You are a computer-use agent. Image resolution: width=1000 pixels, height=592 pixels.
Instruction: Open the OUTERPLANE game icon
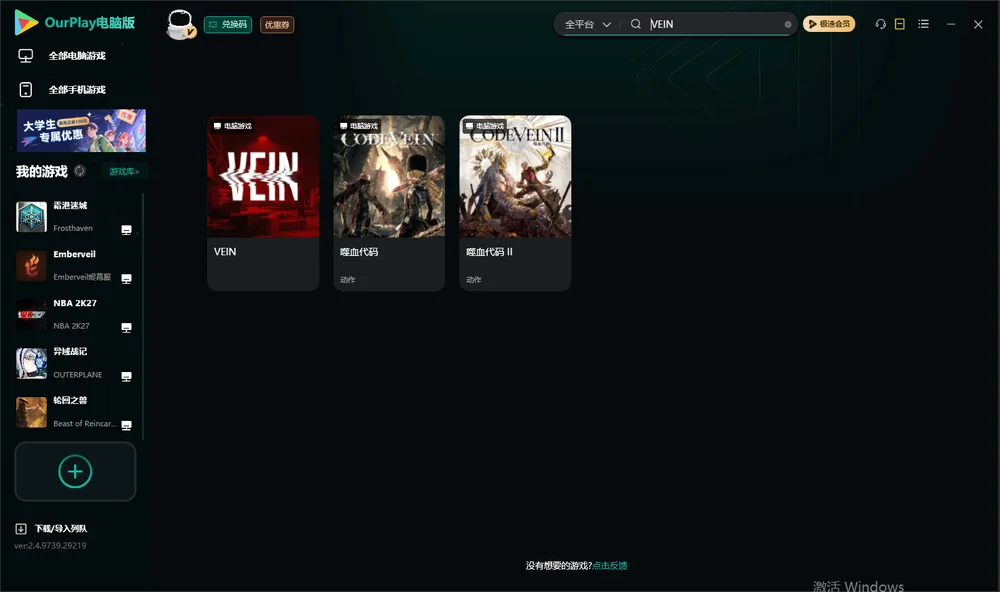[31, 363]
